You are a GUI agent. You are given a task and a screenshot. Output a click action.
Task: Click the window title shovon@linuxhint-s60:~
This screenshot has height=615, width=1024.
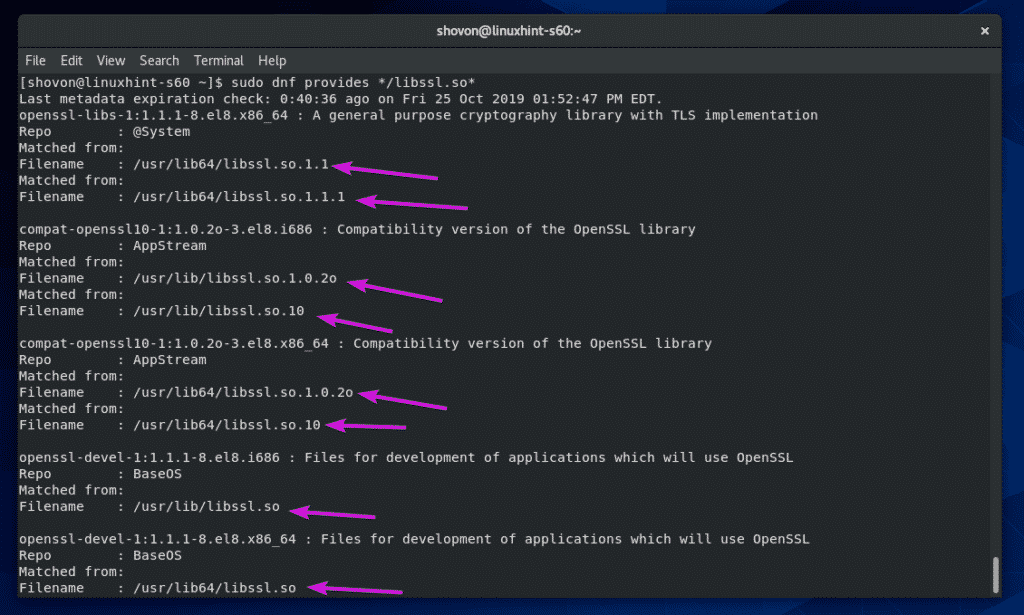pyautogui.click(x=509, y=31)
